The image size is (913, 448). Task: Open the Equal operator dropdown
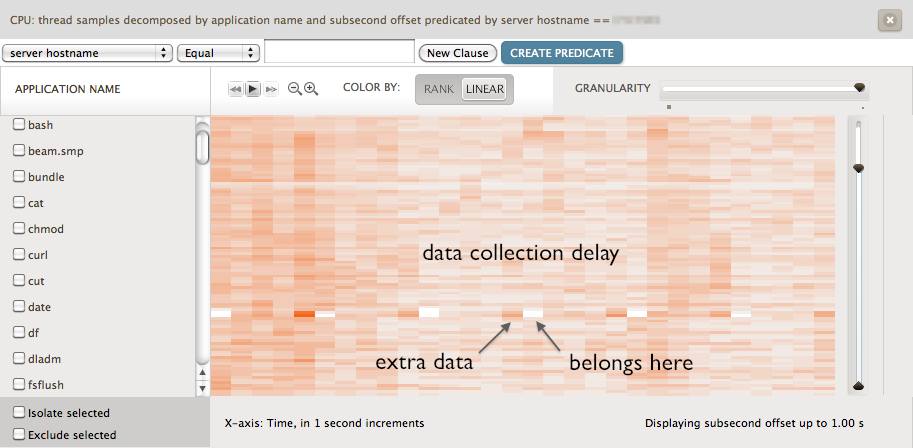click(x=218, y=53)
